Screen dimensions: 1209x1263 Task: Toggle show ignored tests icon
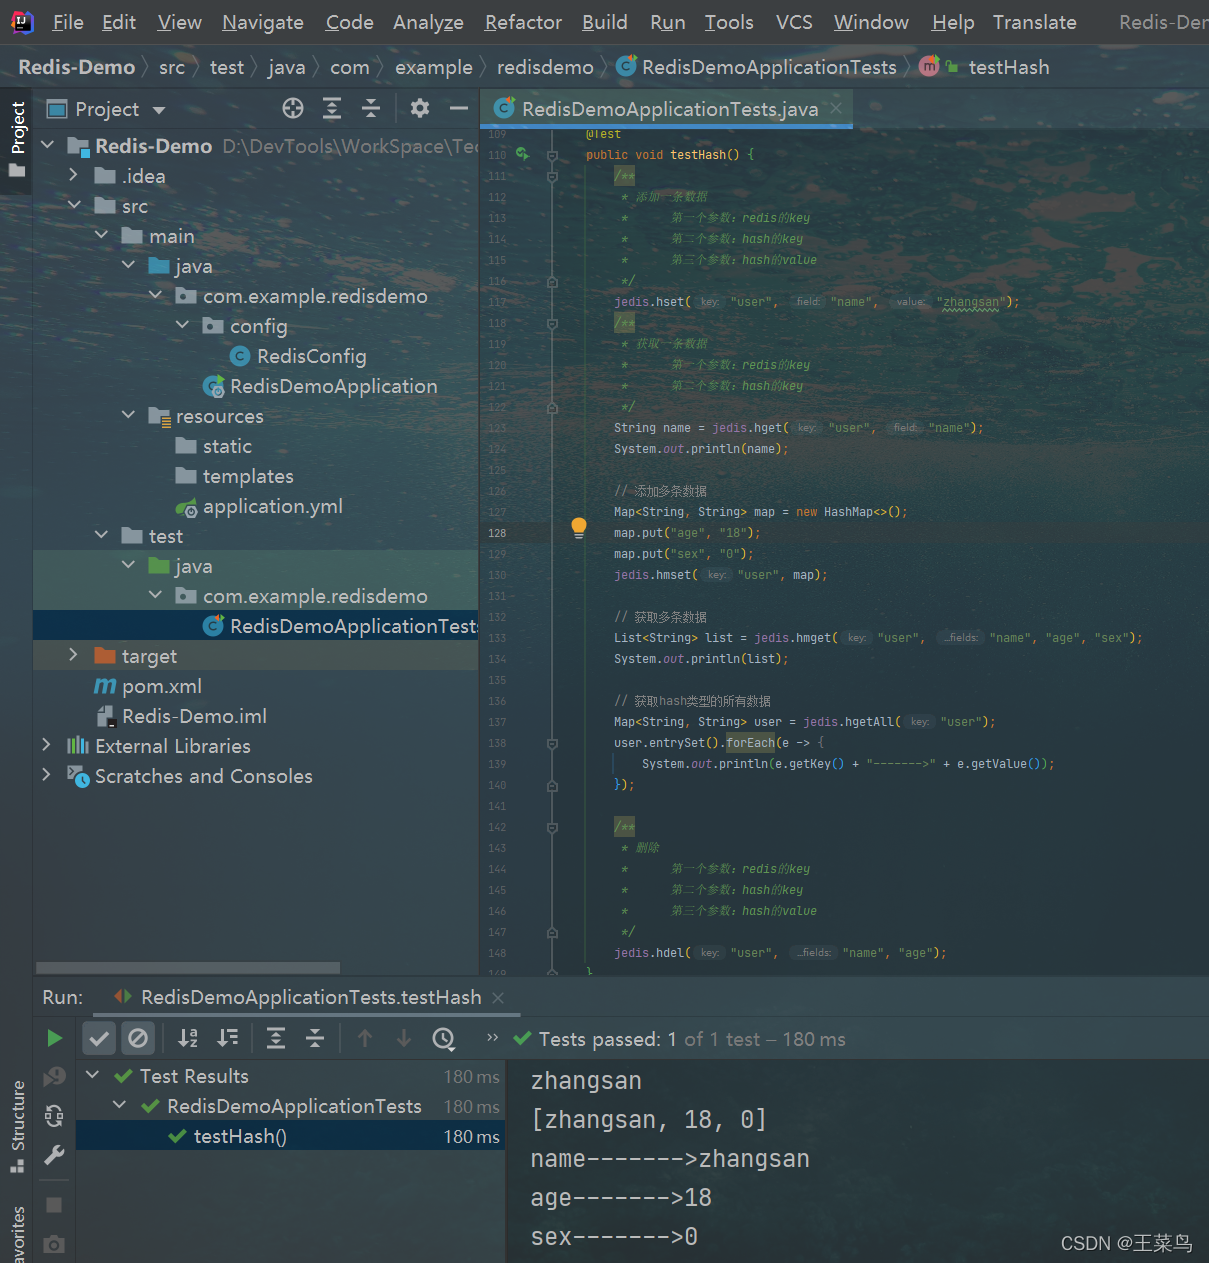139,1039
